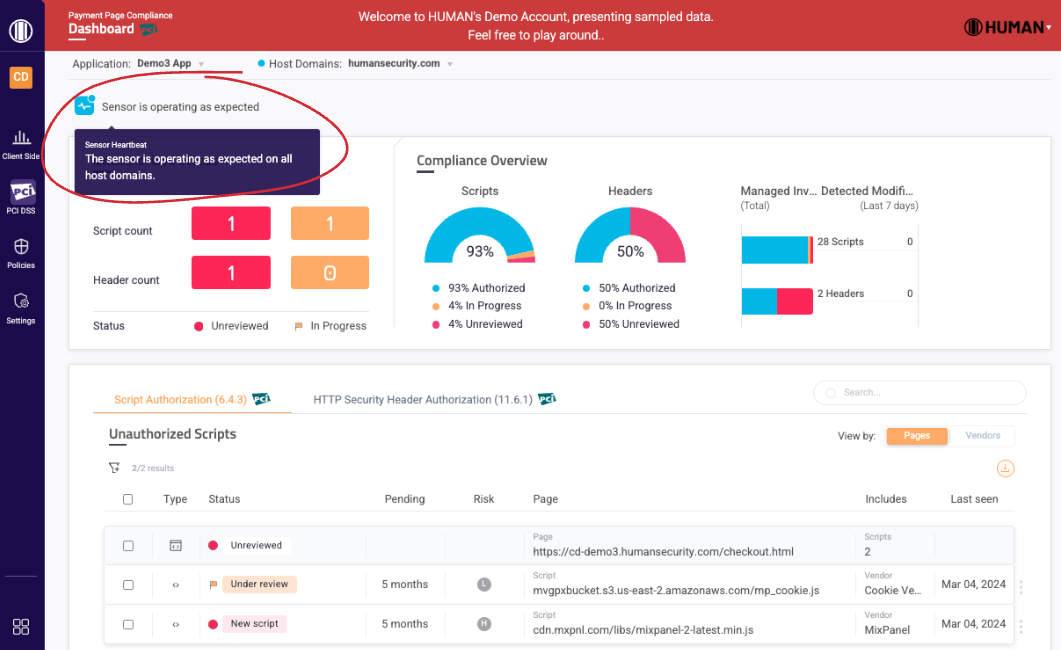This screenshot has height=650, width=1061.
Task: Open kebab menu for mixpanel row
Action: click(1020, 627)
